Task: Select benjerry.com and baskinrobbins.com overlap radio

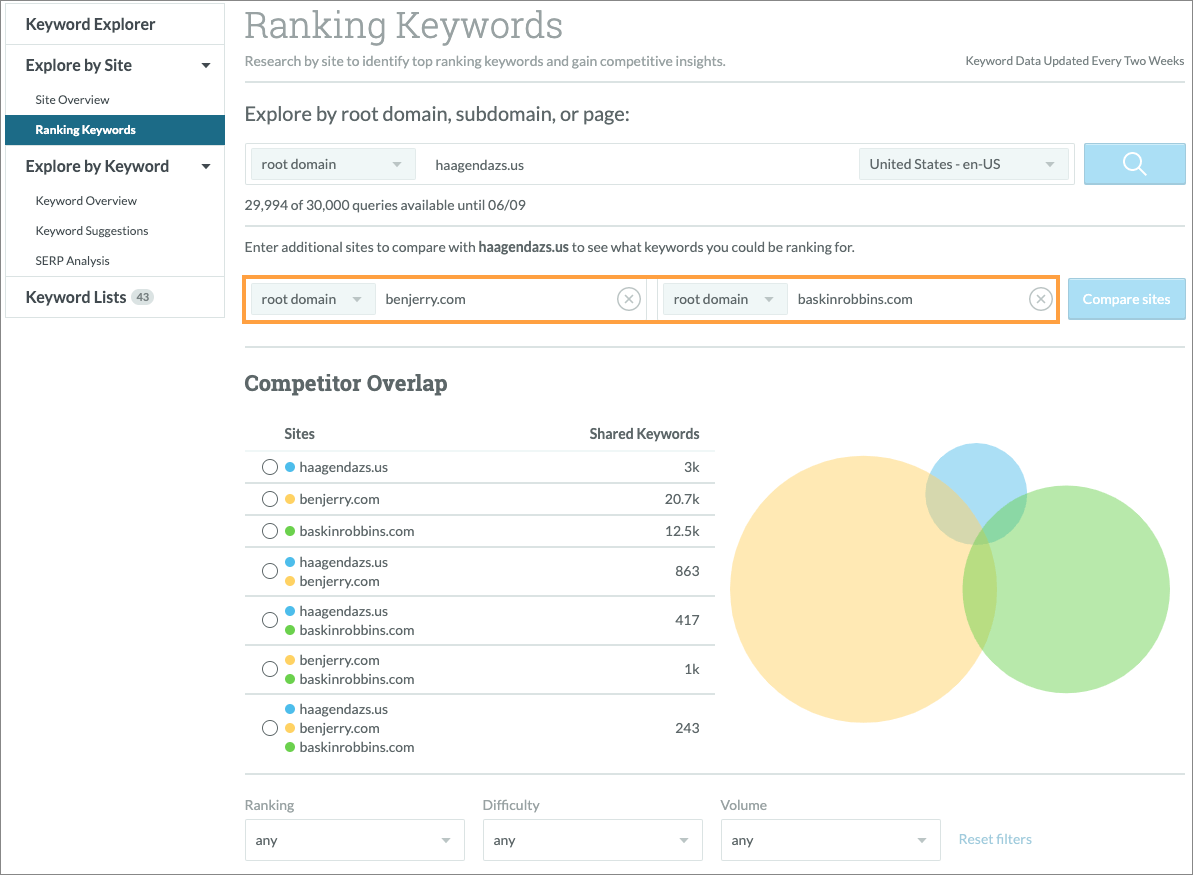Action: click(x=269, y=669)
